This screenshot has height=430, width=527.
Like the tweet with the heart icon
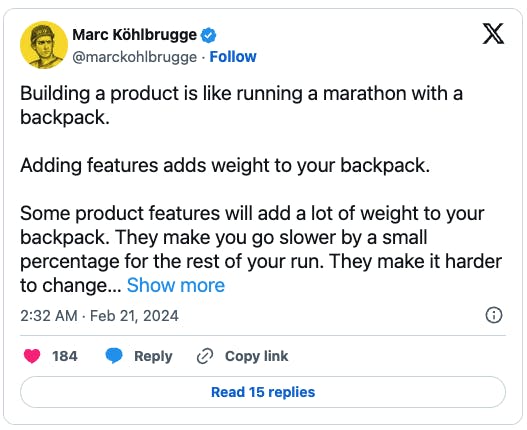point(32,356)
